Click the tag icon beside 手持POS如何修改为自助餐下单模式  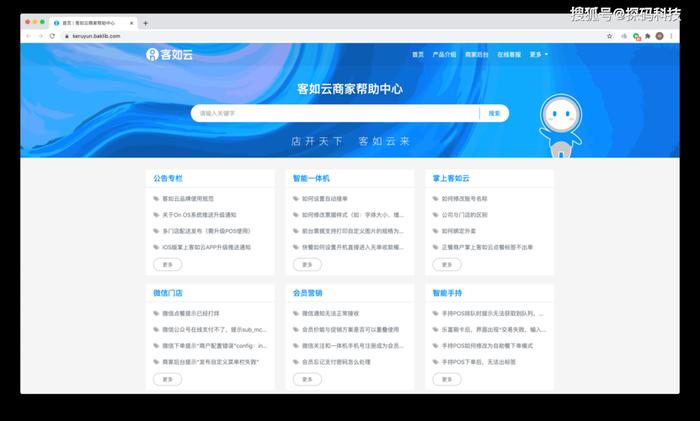pos(435,346)
